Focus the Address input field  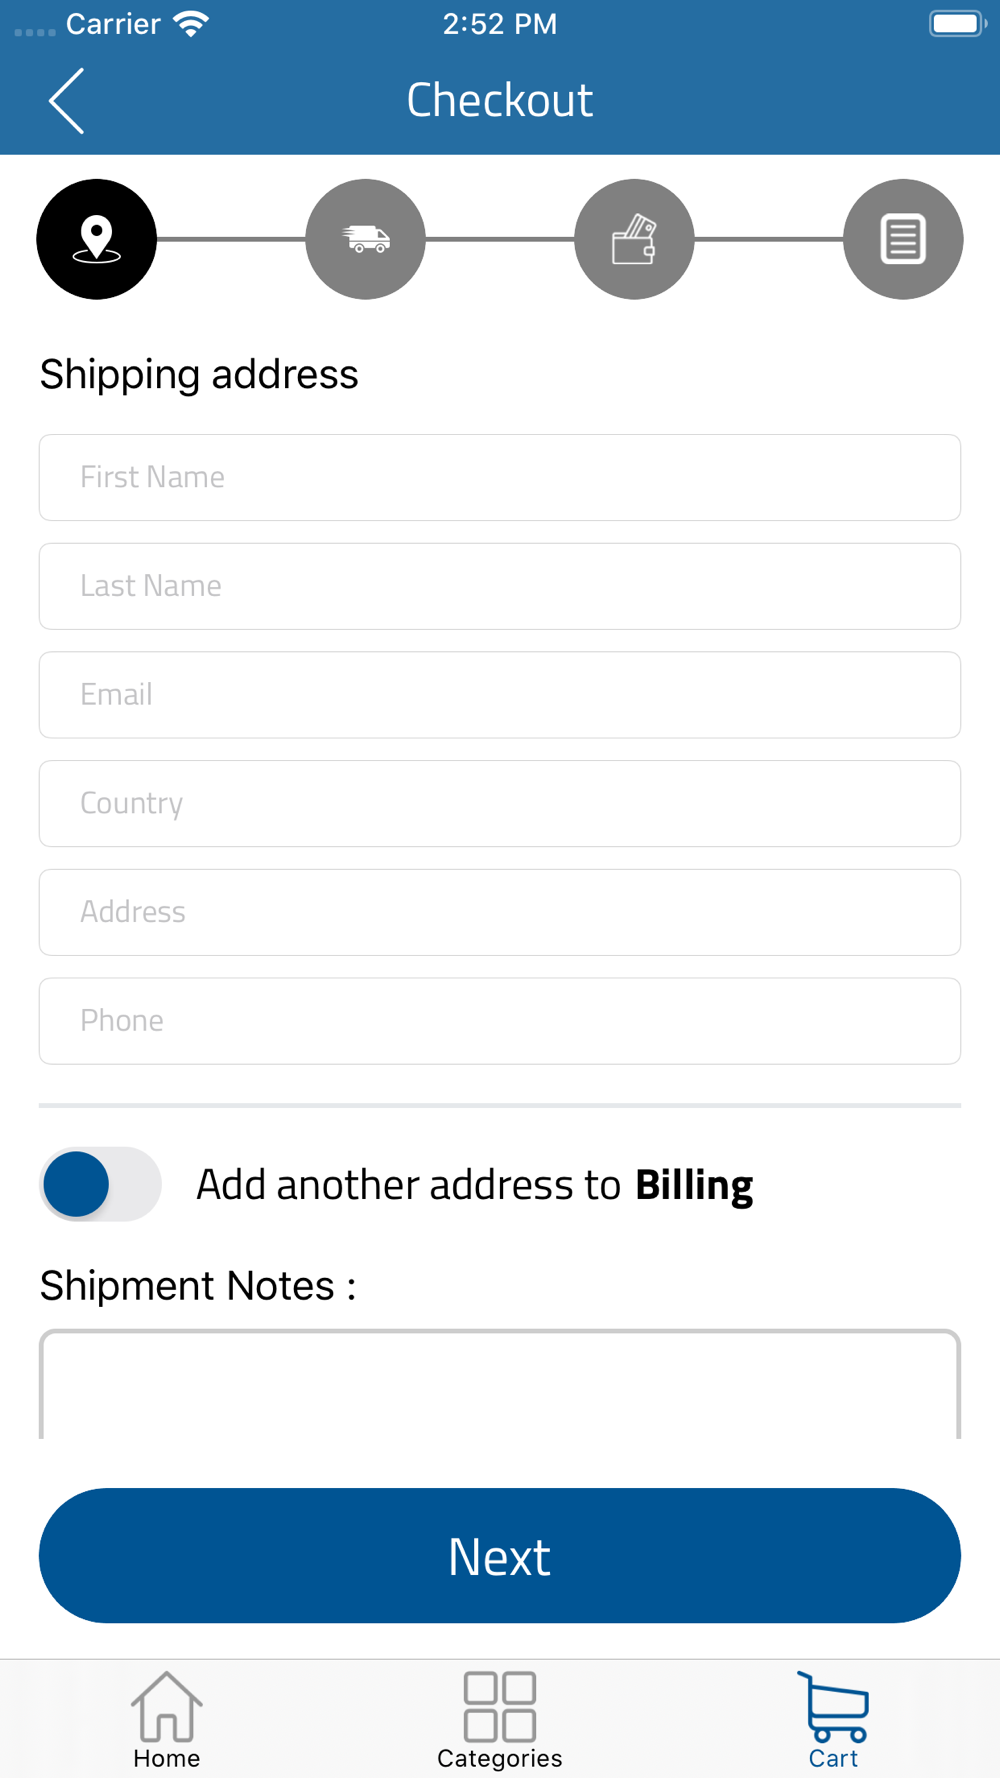pos(500,912)
